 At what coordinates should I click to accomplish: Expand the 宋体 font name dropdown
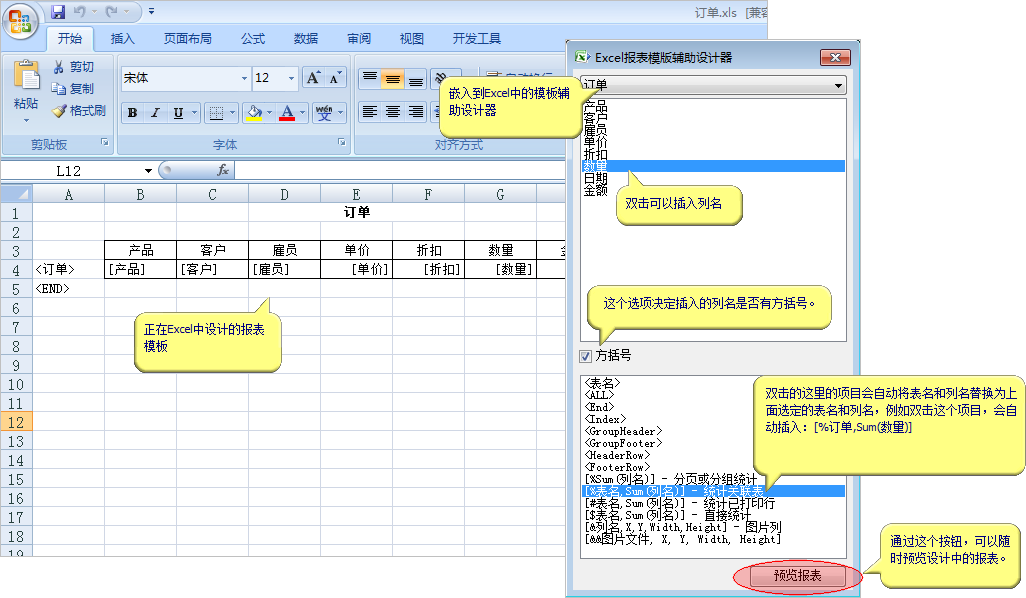pos(244,78)
